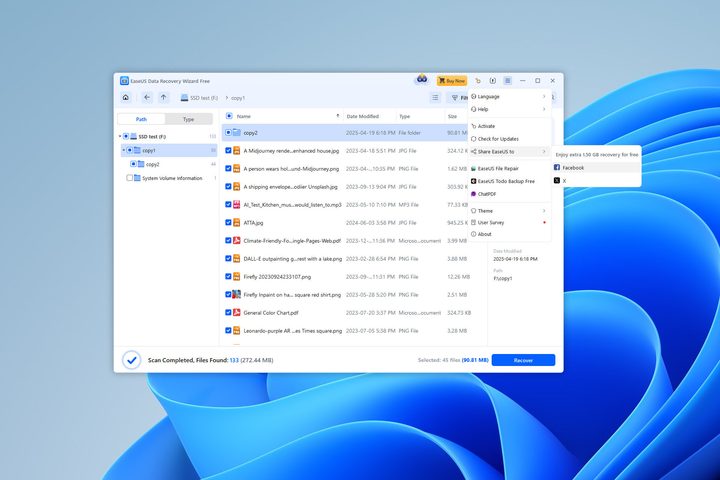Expand the Share EaseUS to submenu arrow
This screenshot has width=720, height=480.
(544, 152)
